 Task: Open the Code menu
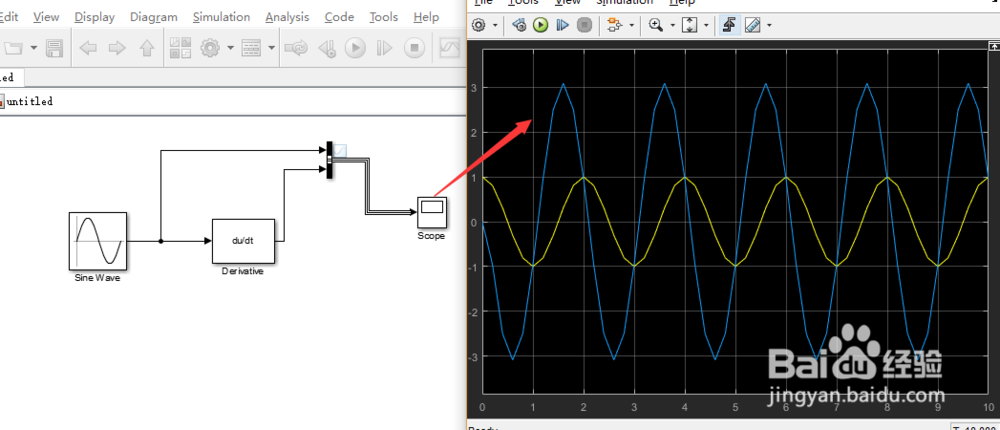point(339,17)
